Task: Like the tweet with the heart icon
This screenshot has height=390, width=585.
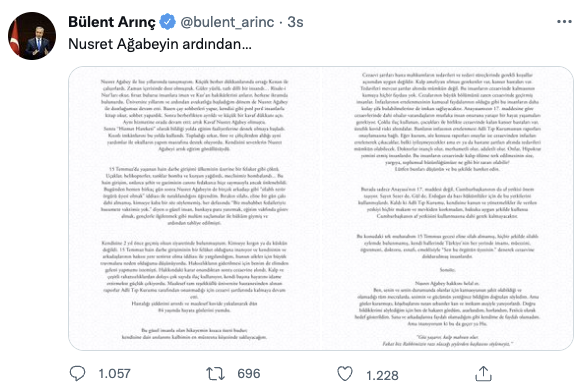Action: (345, 374)
